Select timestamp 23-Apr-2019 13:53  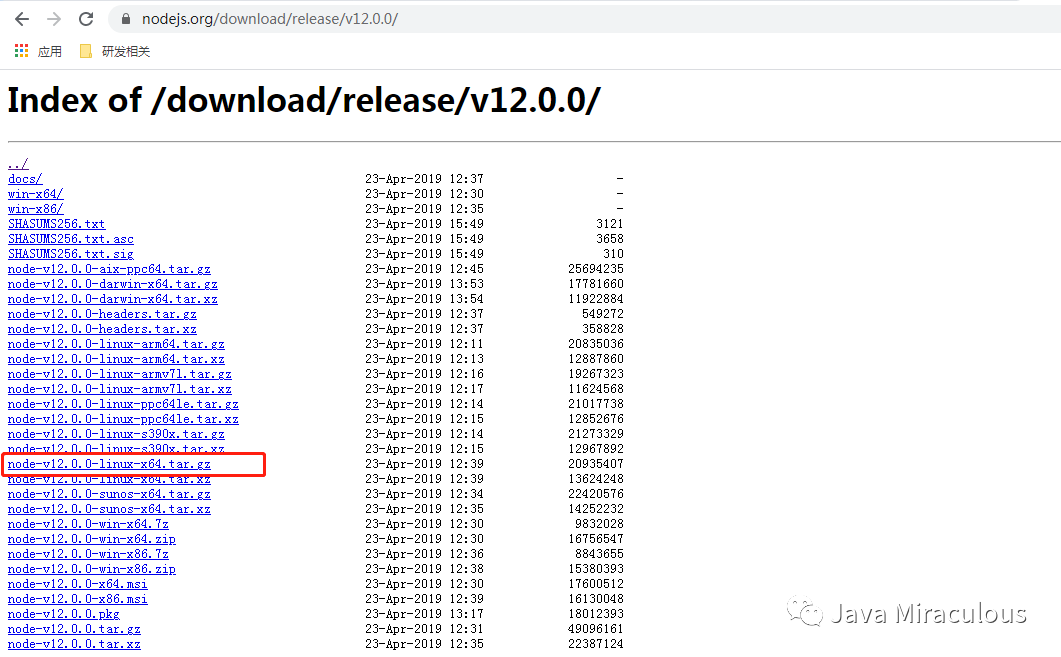(424, 284)
